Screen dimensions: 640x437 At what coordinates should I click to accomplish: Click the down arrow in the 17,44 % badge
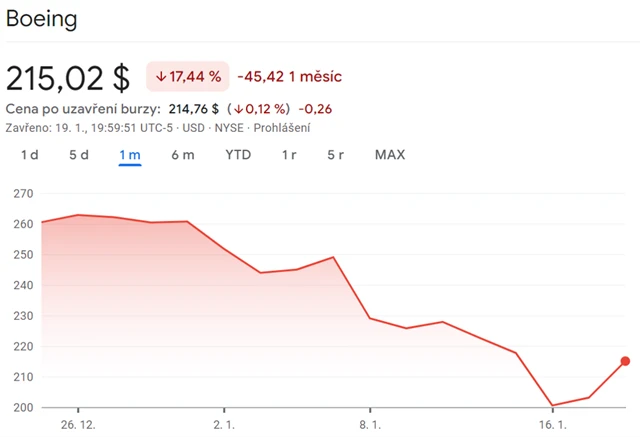coord(161,76)
